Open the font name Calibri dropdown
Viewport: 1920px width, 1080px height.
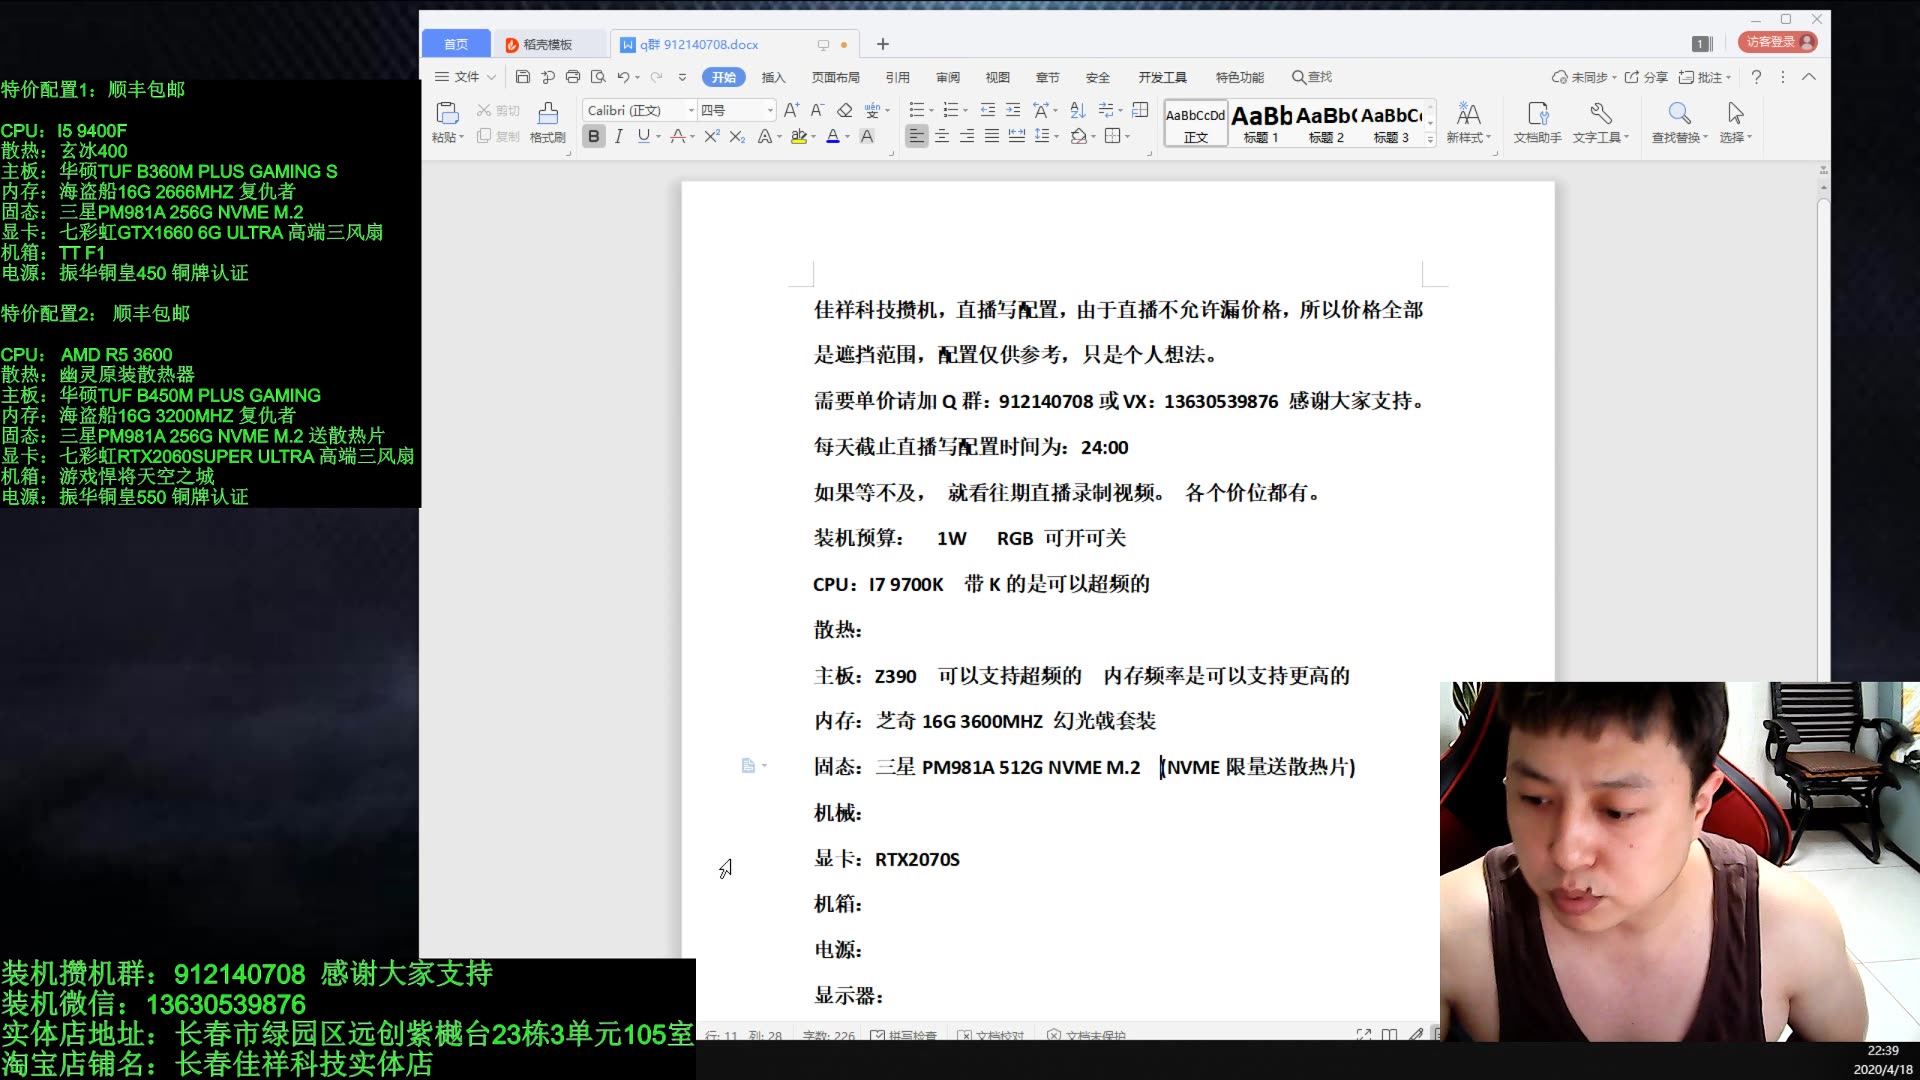pyautogui.click(x=691, y=110)
